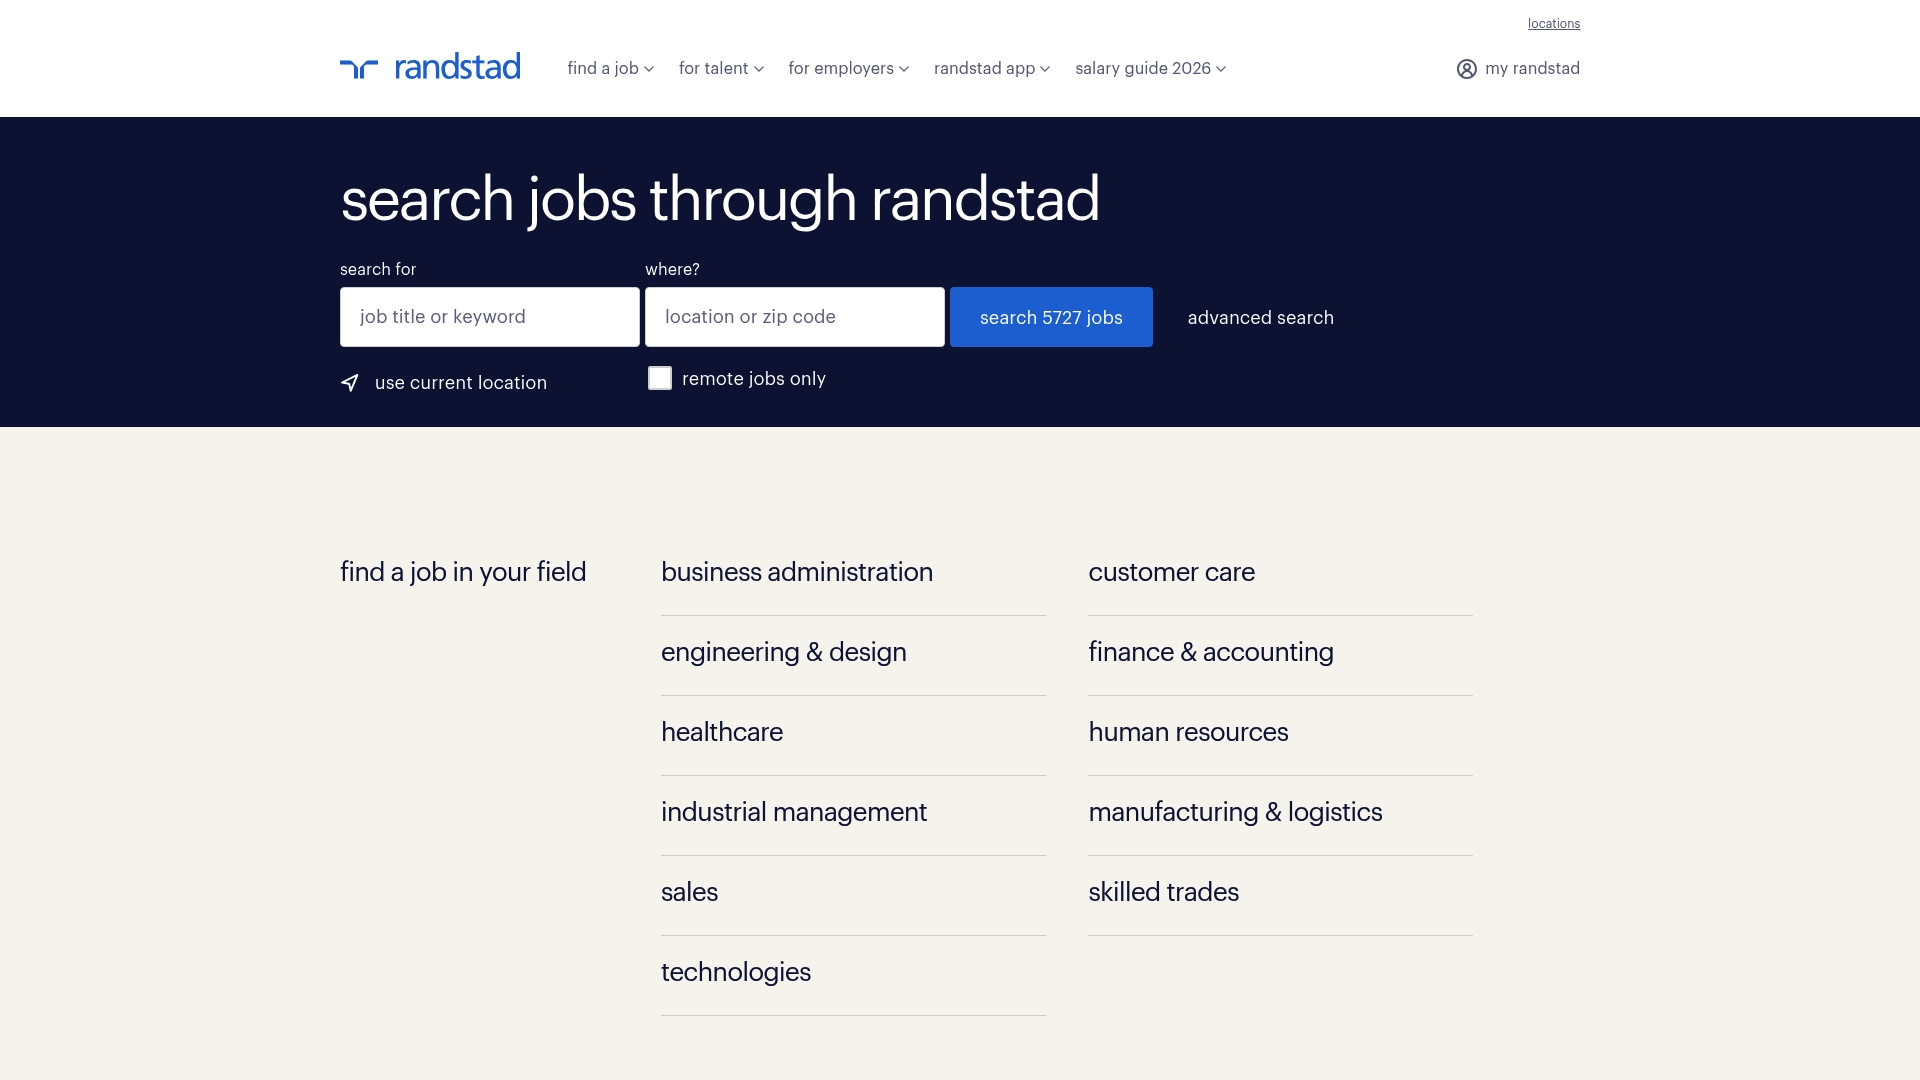The height and width of the screenshot is (1080, 1920).
Task: Go to the skilled trades job field
Action: point(1163,892)
